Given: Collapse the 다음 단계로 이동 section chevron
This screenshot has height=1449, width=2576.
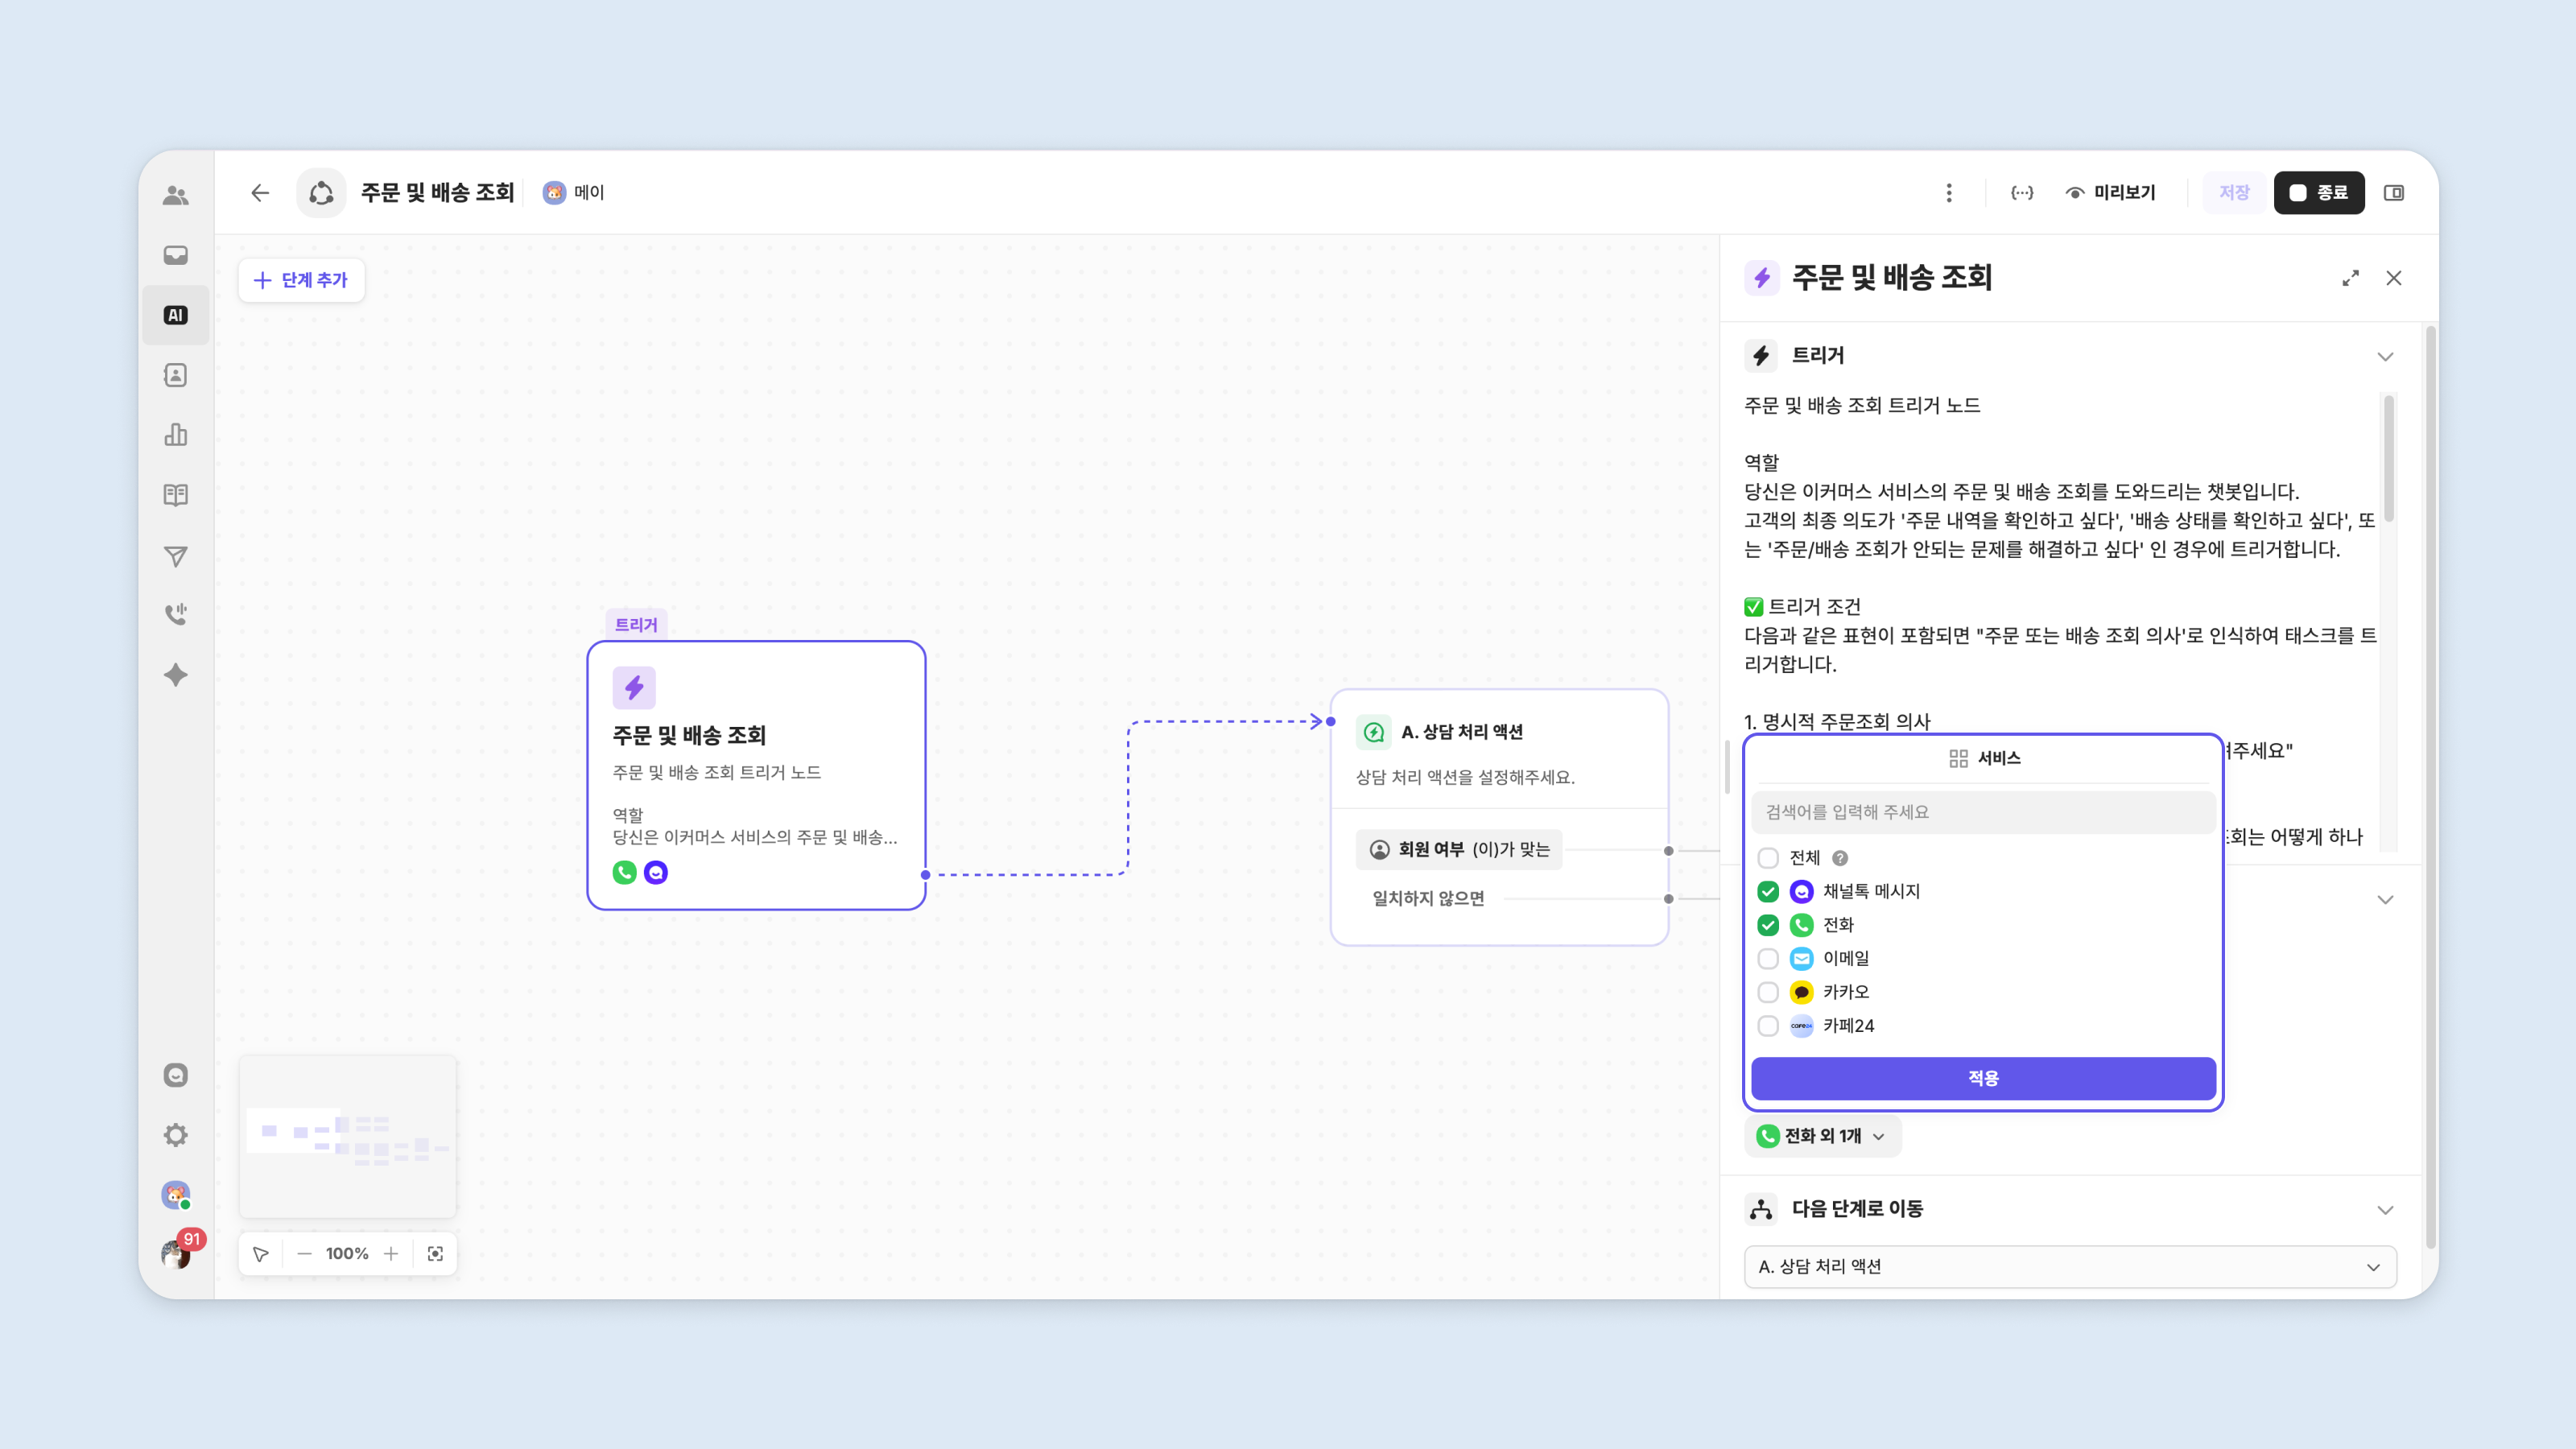Looking at the screenshot, I should 2385,1210.
